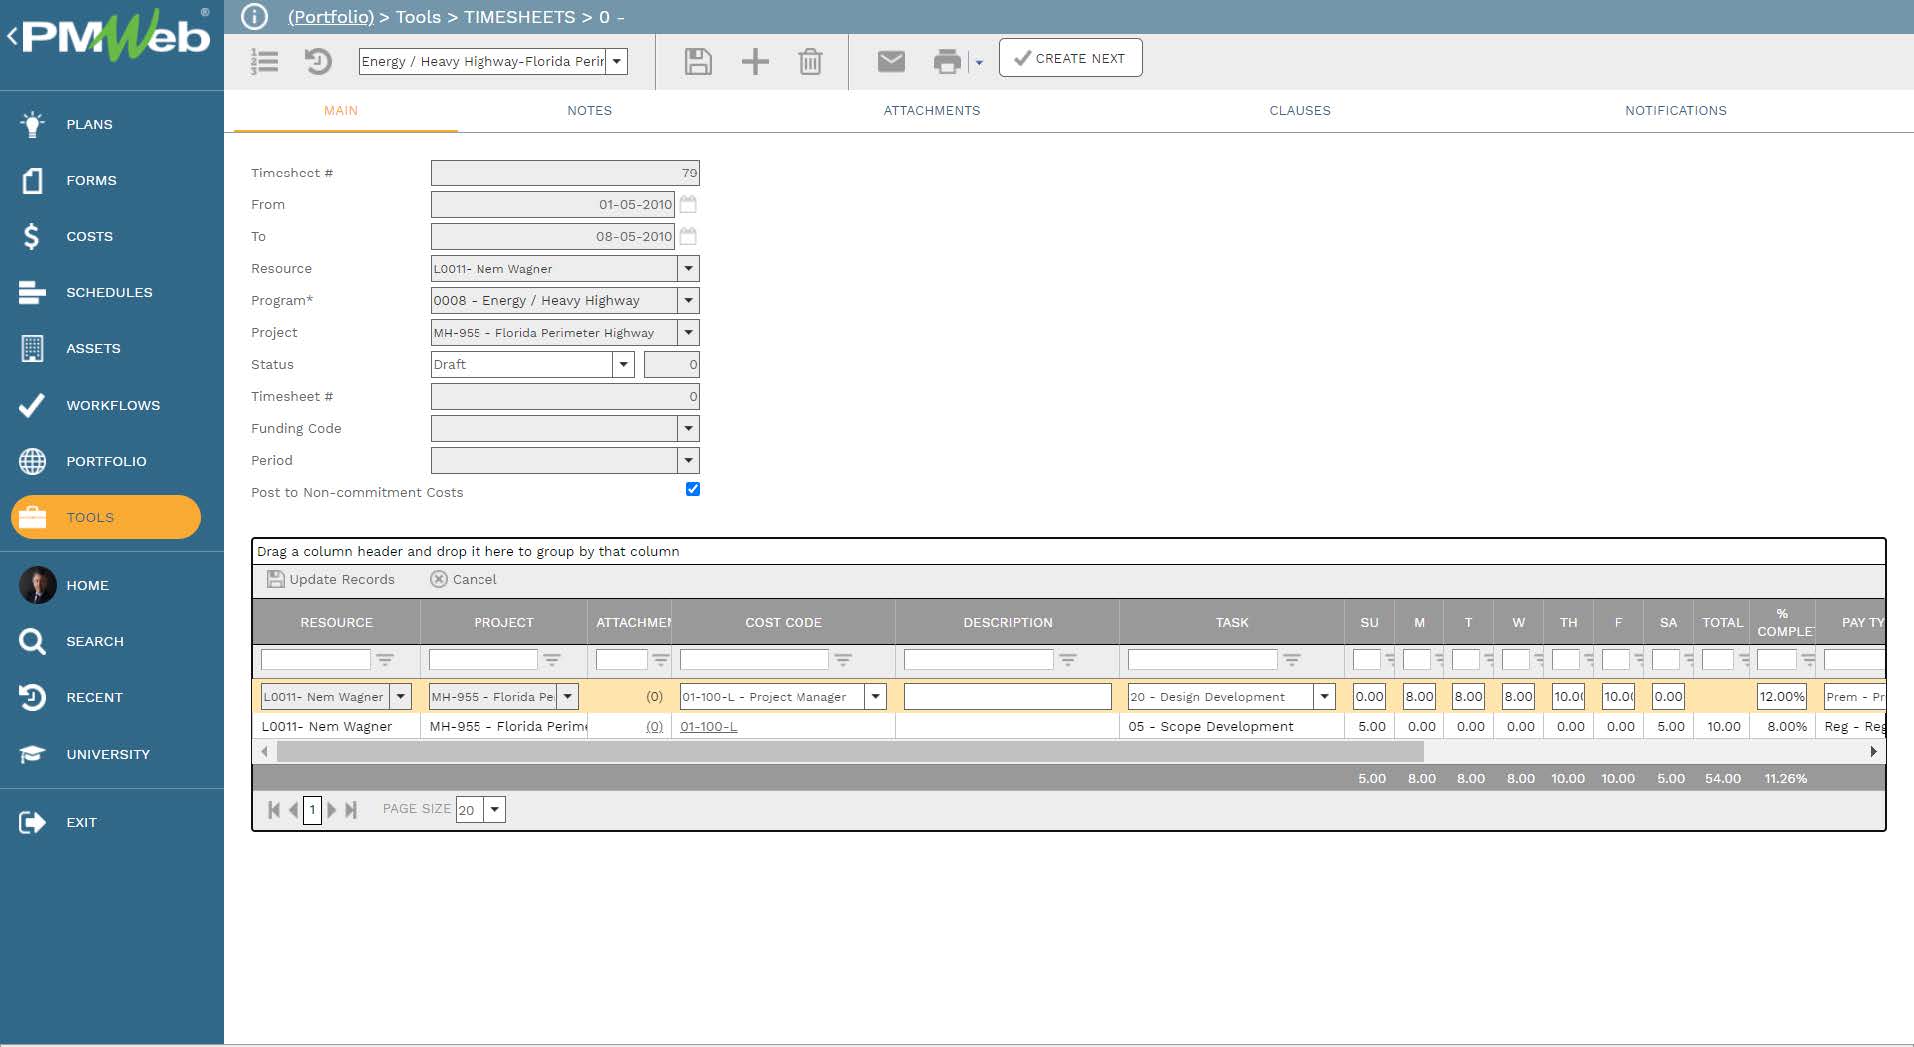Switch to the Attachments tab
Viewport: 1914px width, 1047px height.
tap(931, 110)
